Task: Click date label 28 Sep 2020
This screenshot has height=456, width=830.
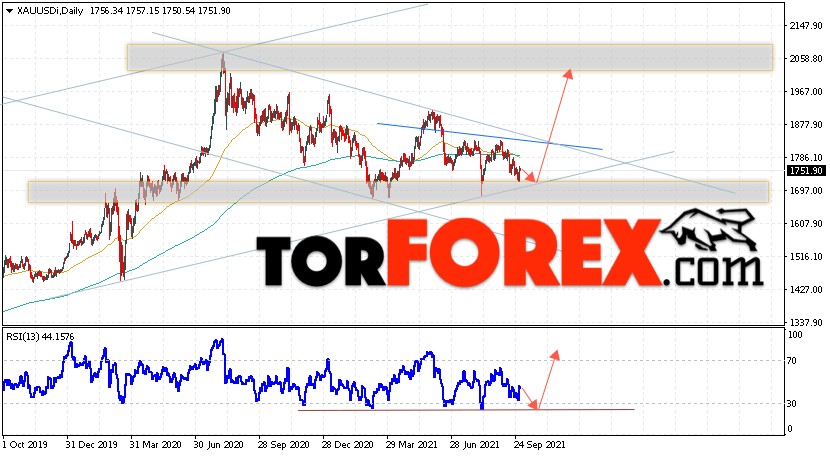Action: pyautogui.click(x=283, y=445)
